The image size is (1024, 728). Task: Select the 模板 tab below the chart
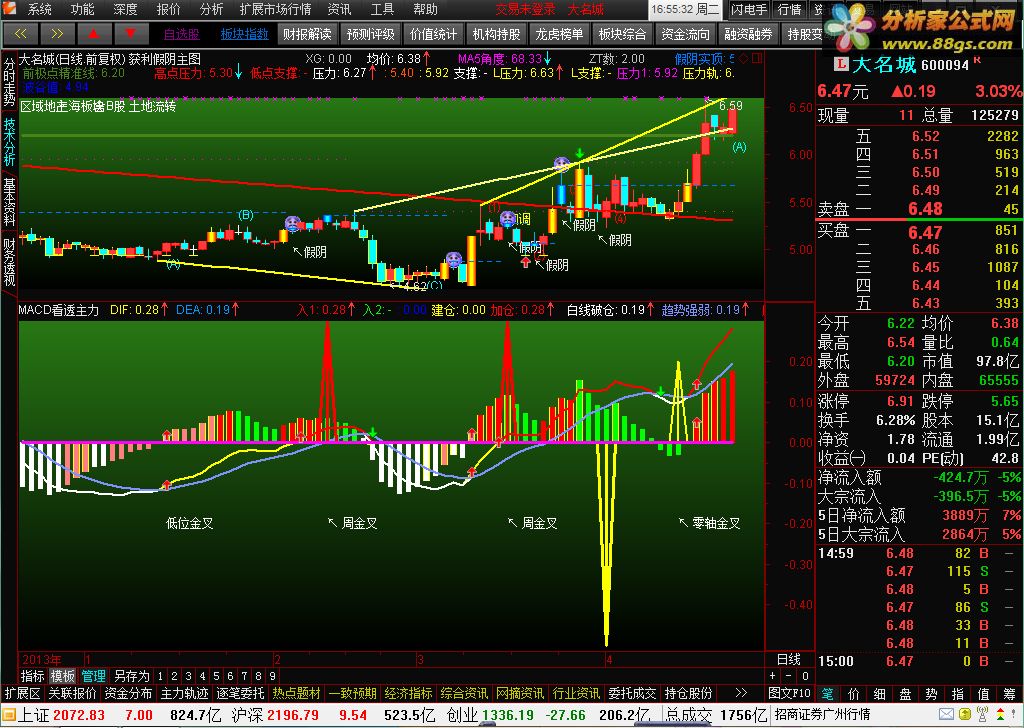pos(63,676)
